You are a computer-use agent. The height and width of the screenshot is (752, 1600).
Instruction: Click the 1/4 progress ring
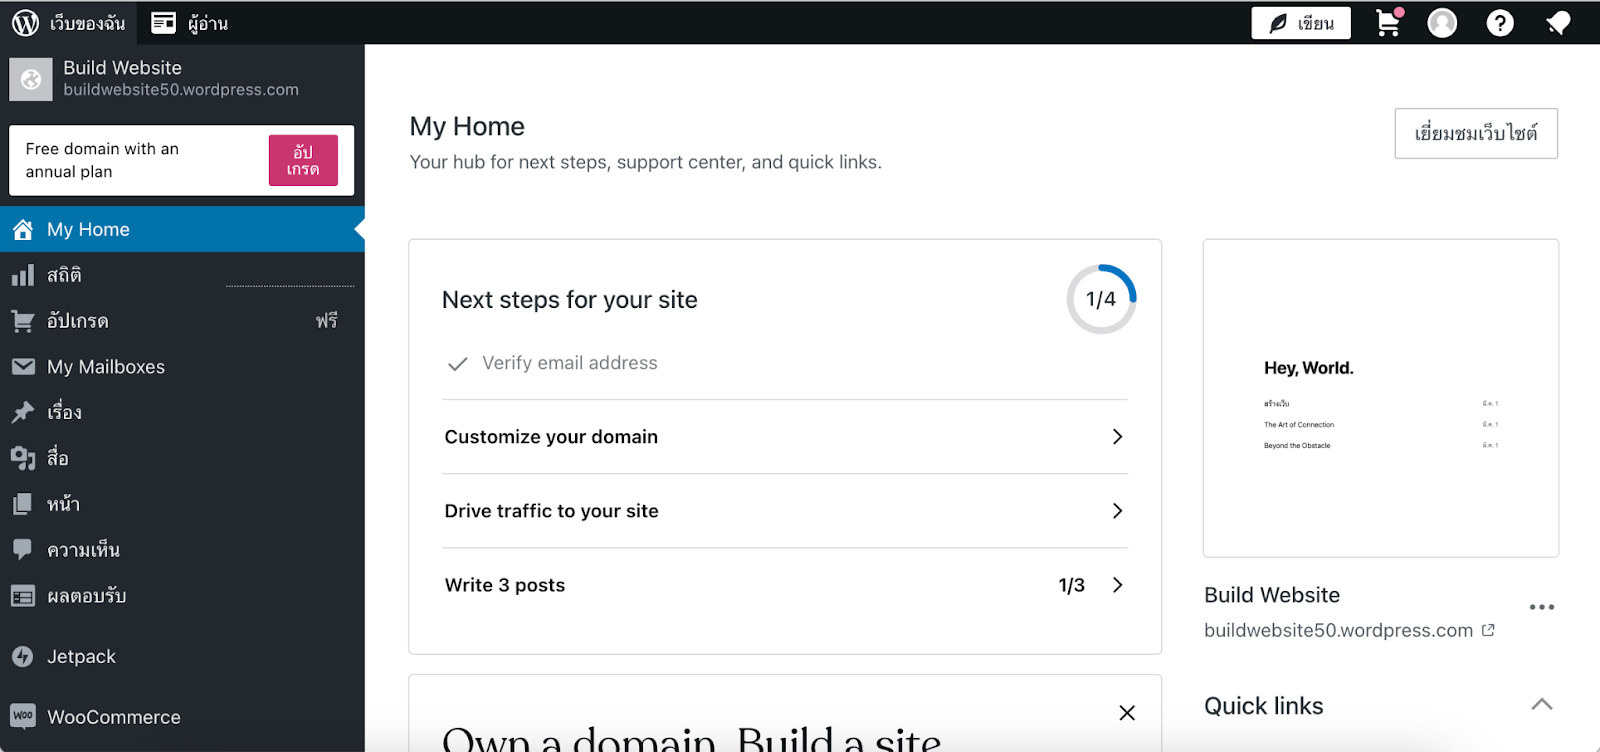point(1101,299)
